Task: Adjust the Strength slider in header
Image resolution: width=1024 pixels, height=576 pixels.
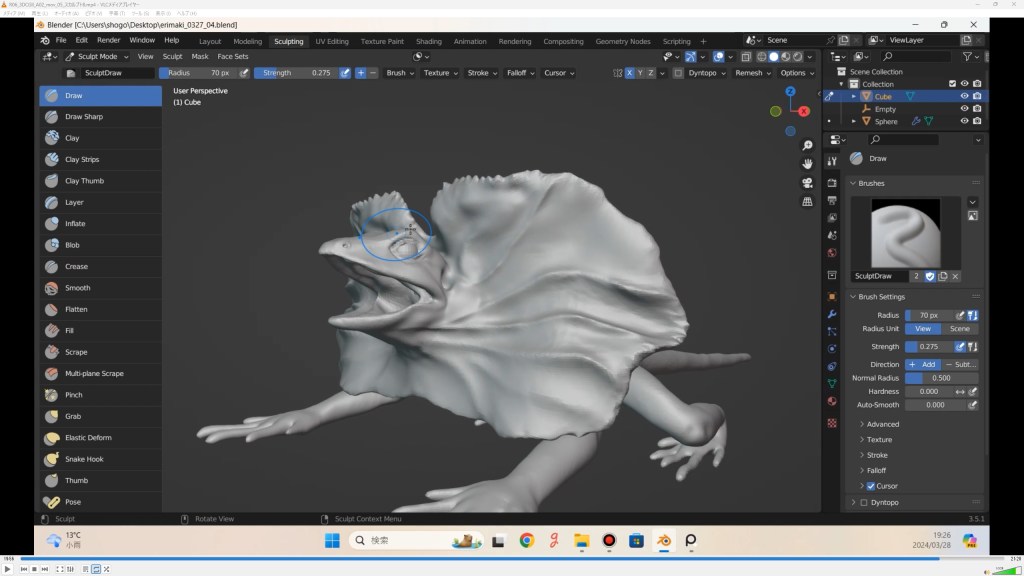Action: click(297, 73)
